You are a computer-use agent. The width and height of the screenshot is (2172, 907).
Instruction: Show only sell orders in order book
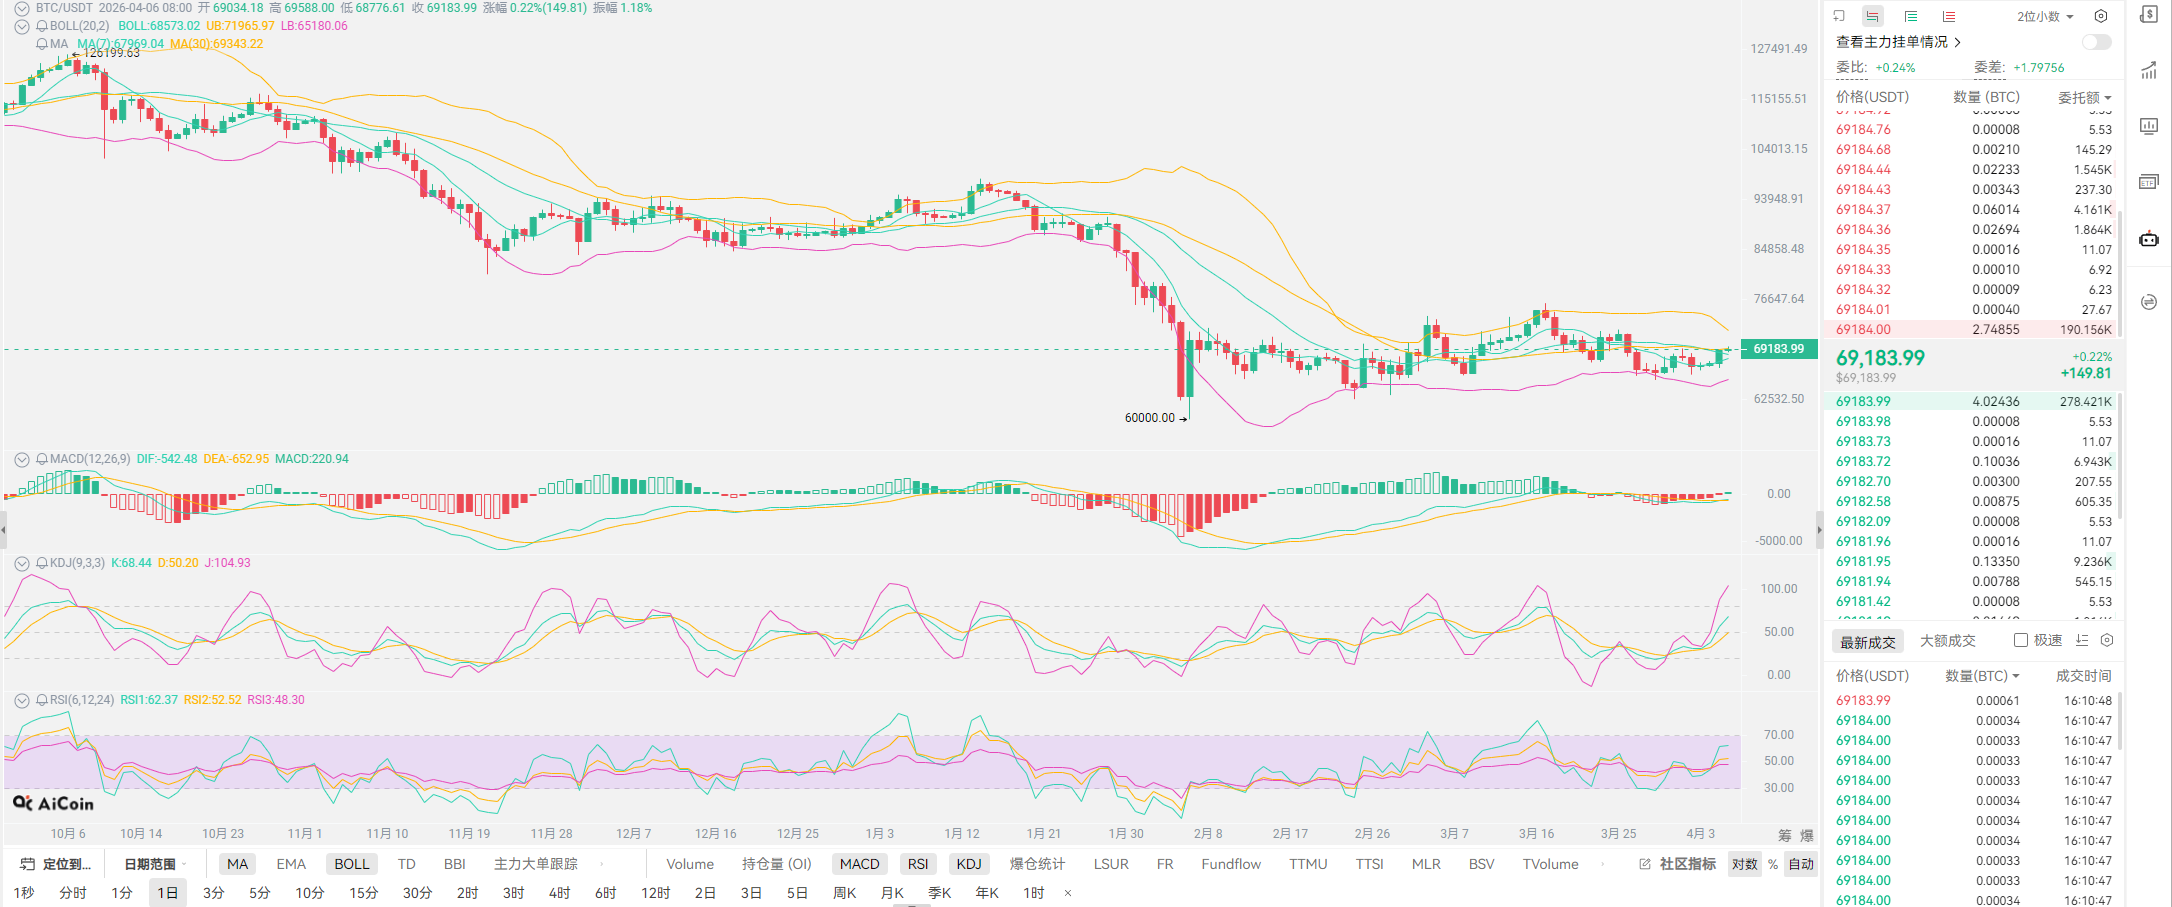click(1949, 16)
